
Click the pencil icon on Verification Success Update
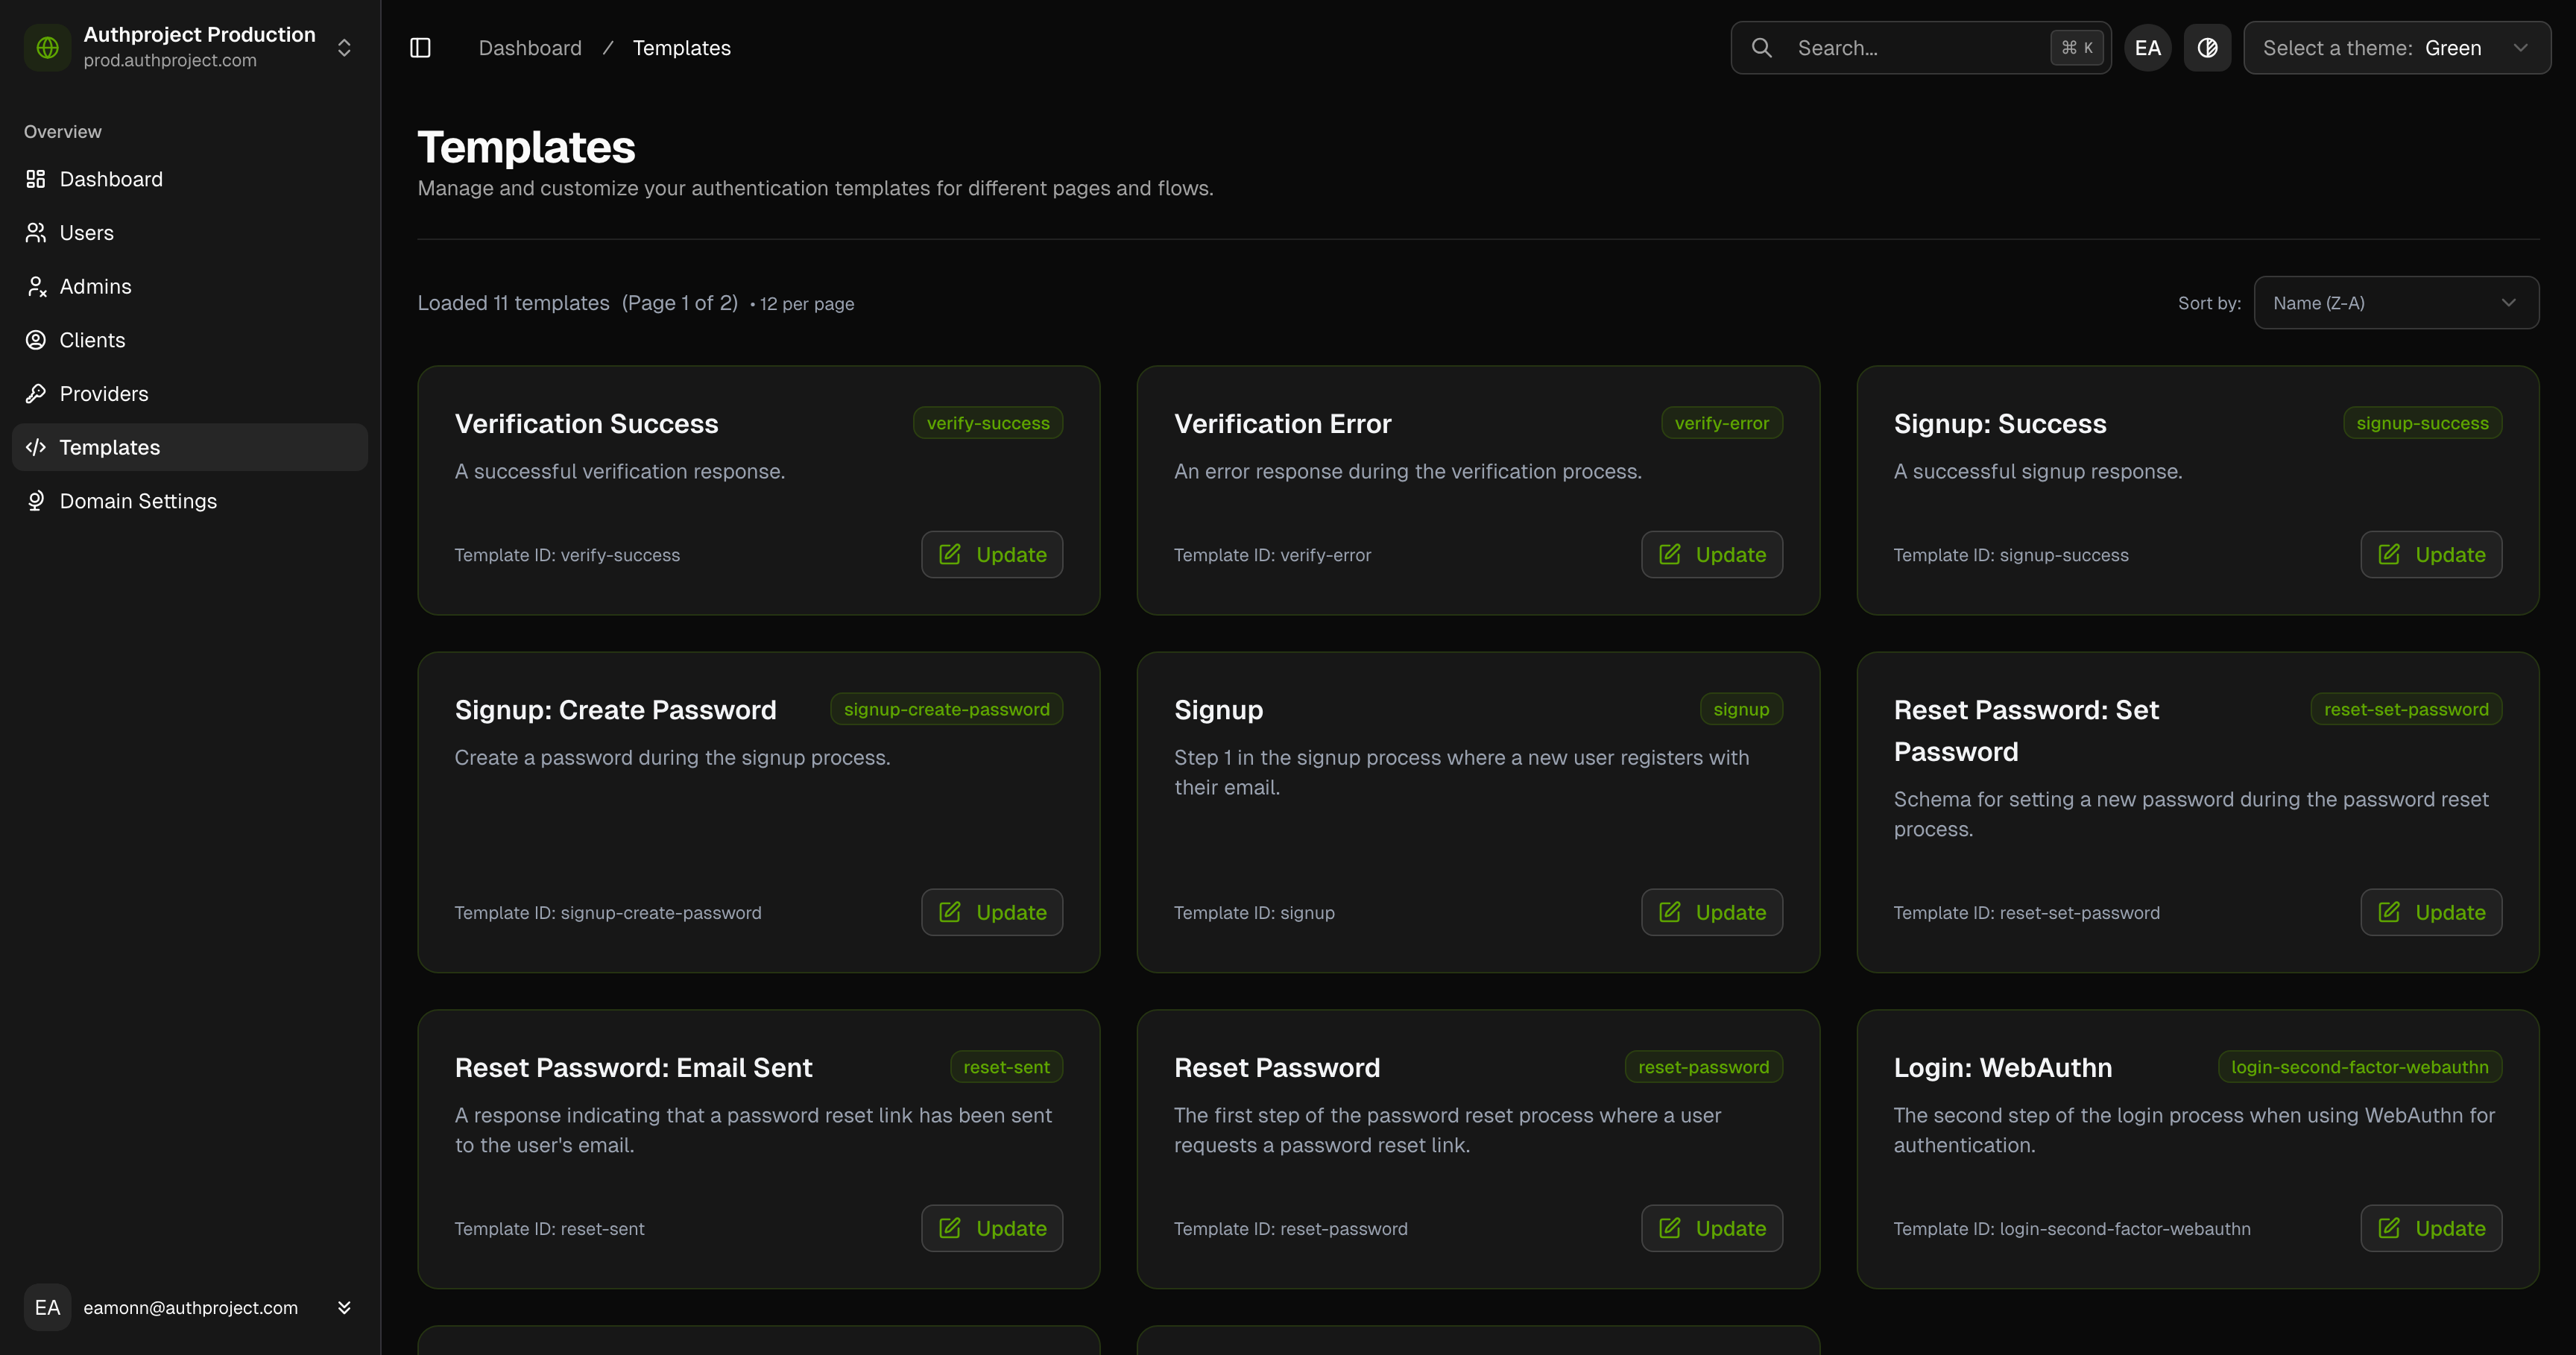coord(950,554)
